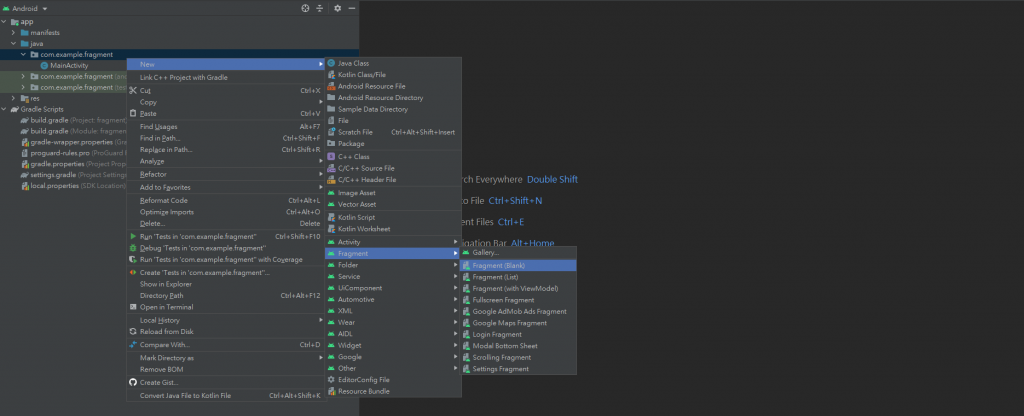Viewport: 1024px width, 416px height.
Task: Open the Local History submenu
Action: 226,320
